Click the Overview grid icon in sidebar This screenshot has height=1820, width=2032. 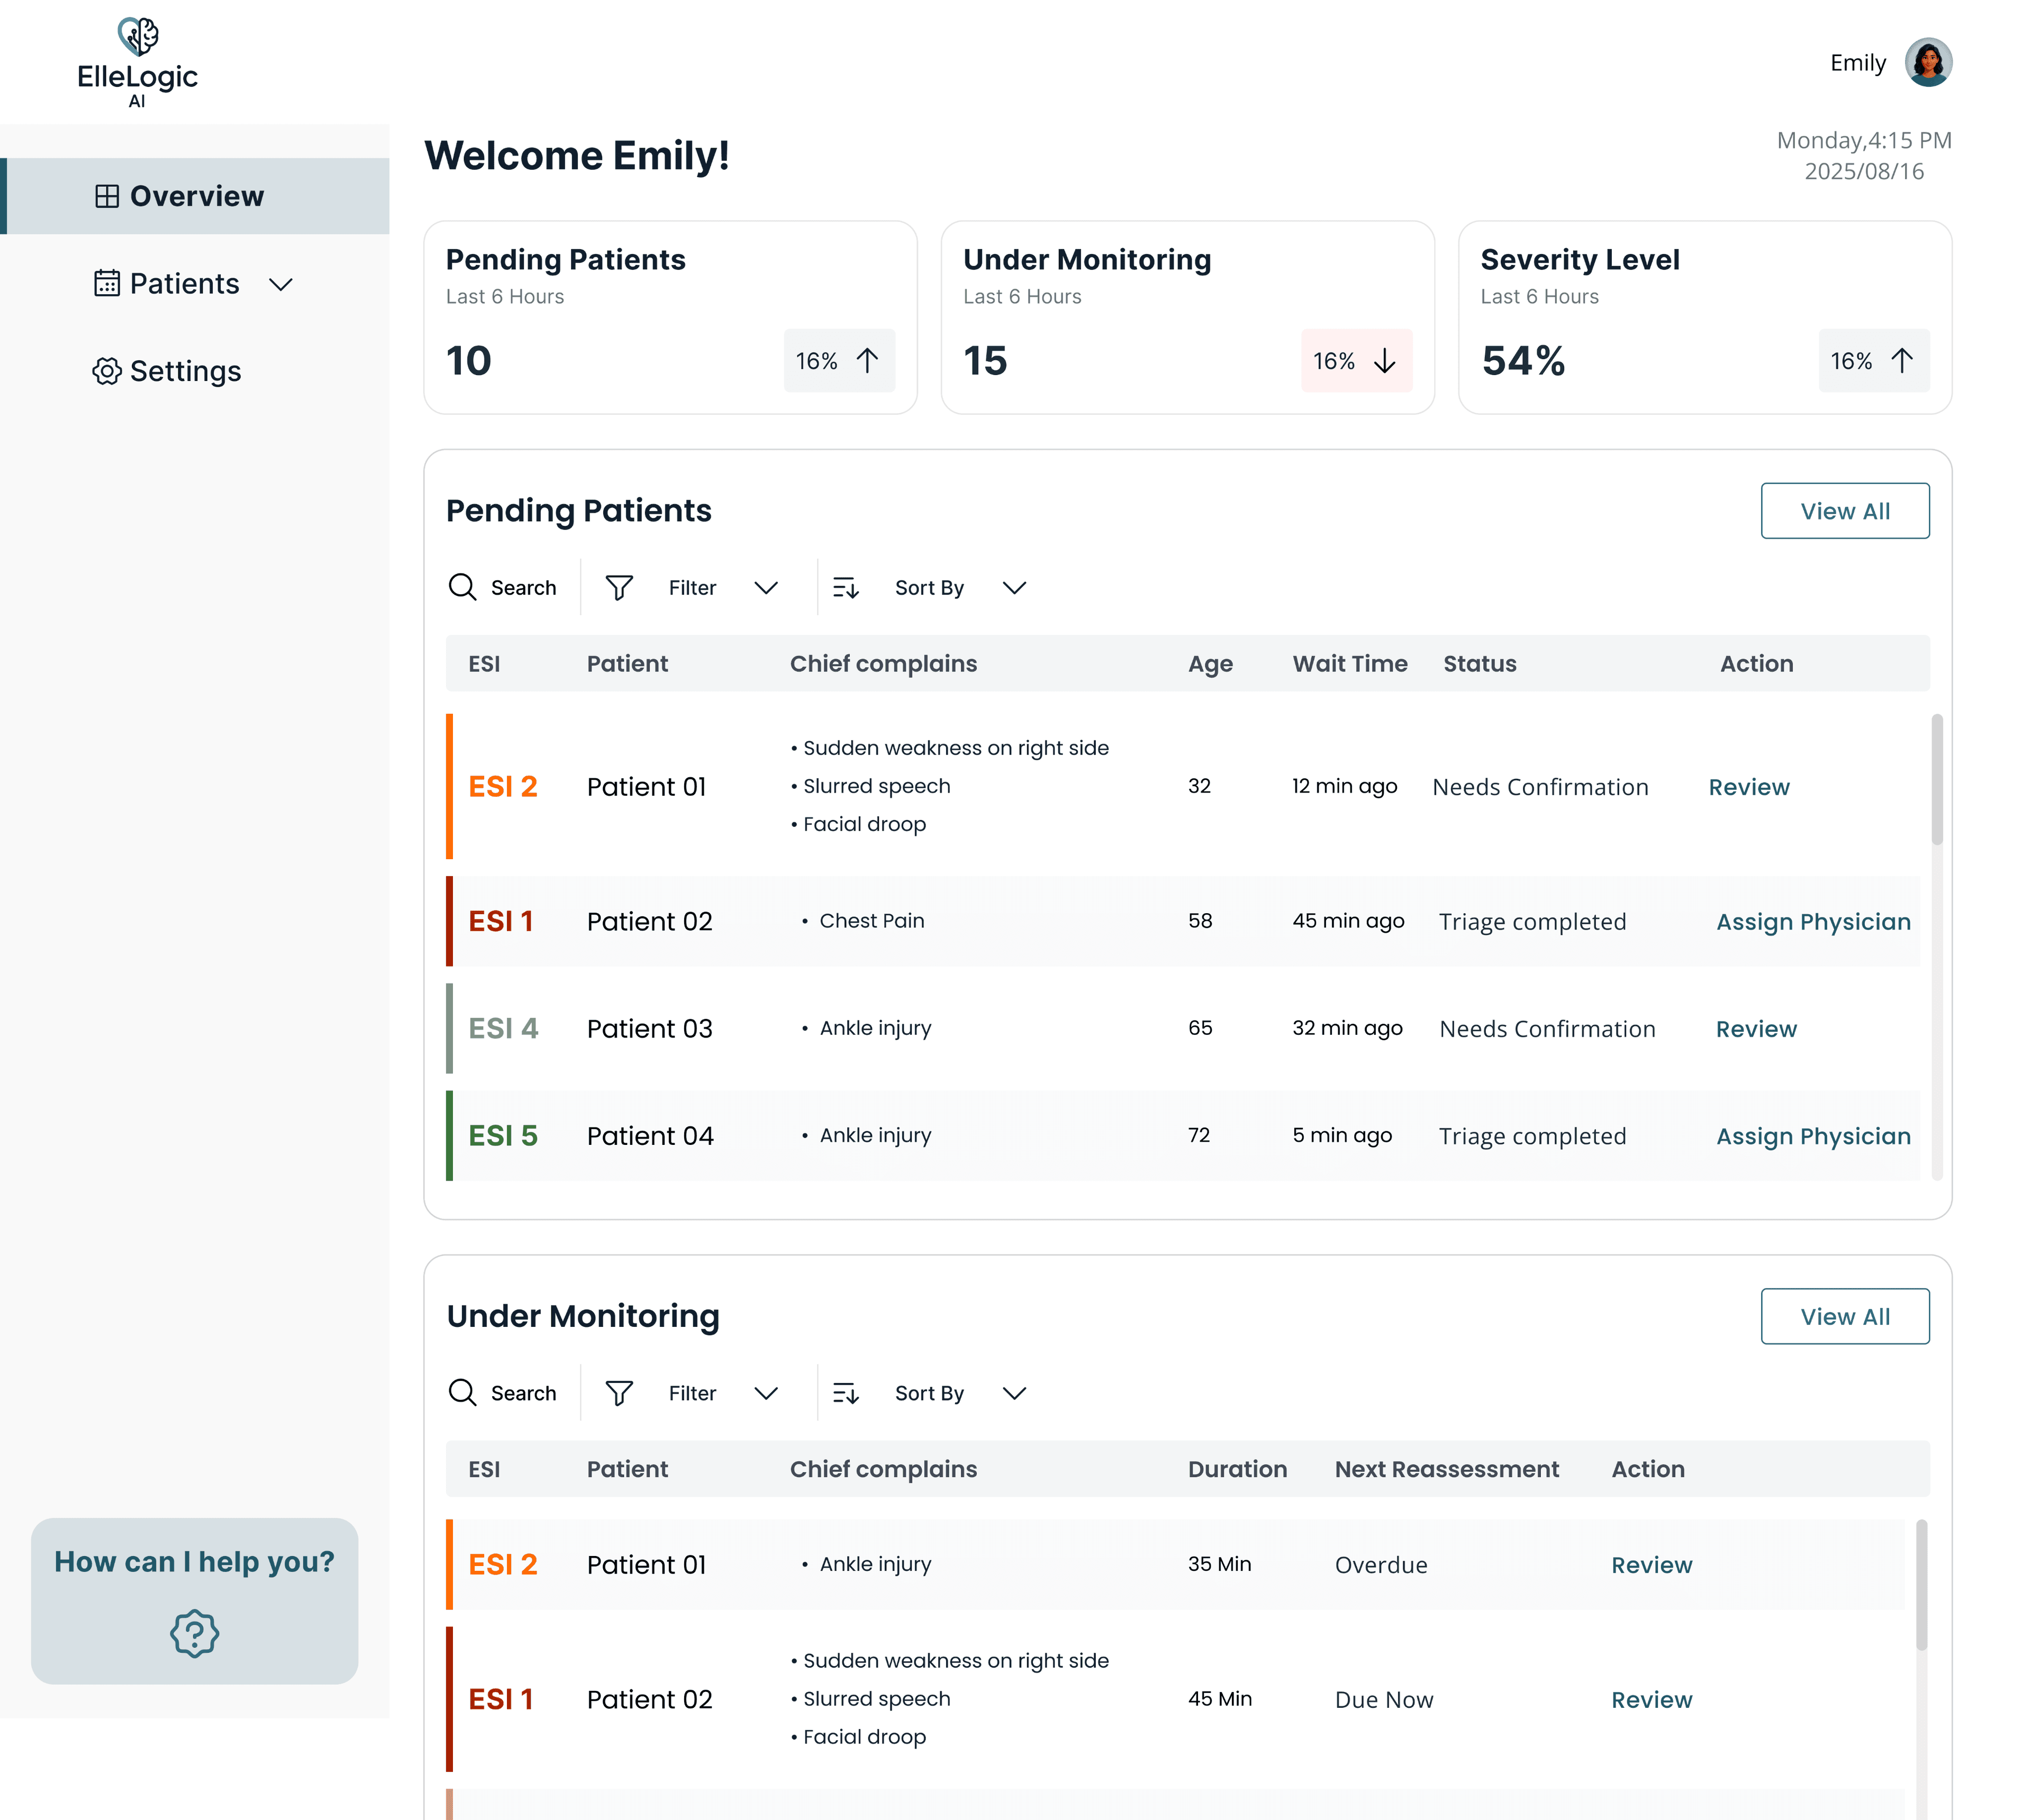pos(107,196)
